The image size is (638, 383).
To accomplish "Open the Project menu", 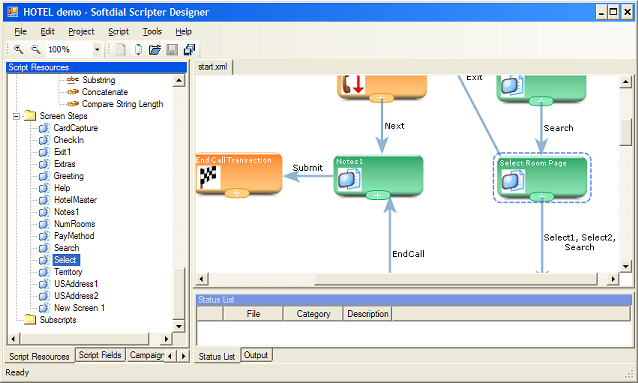I will (x=81, y=31).
